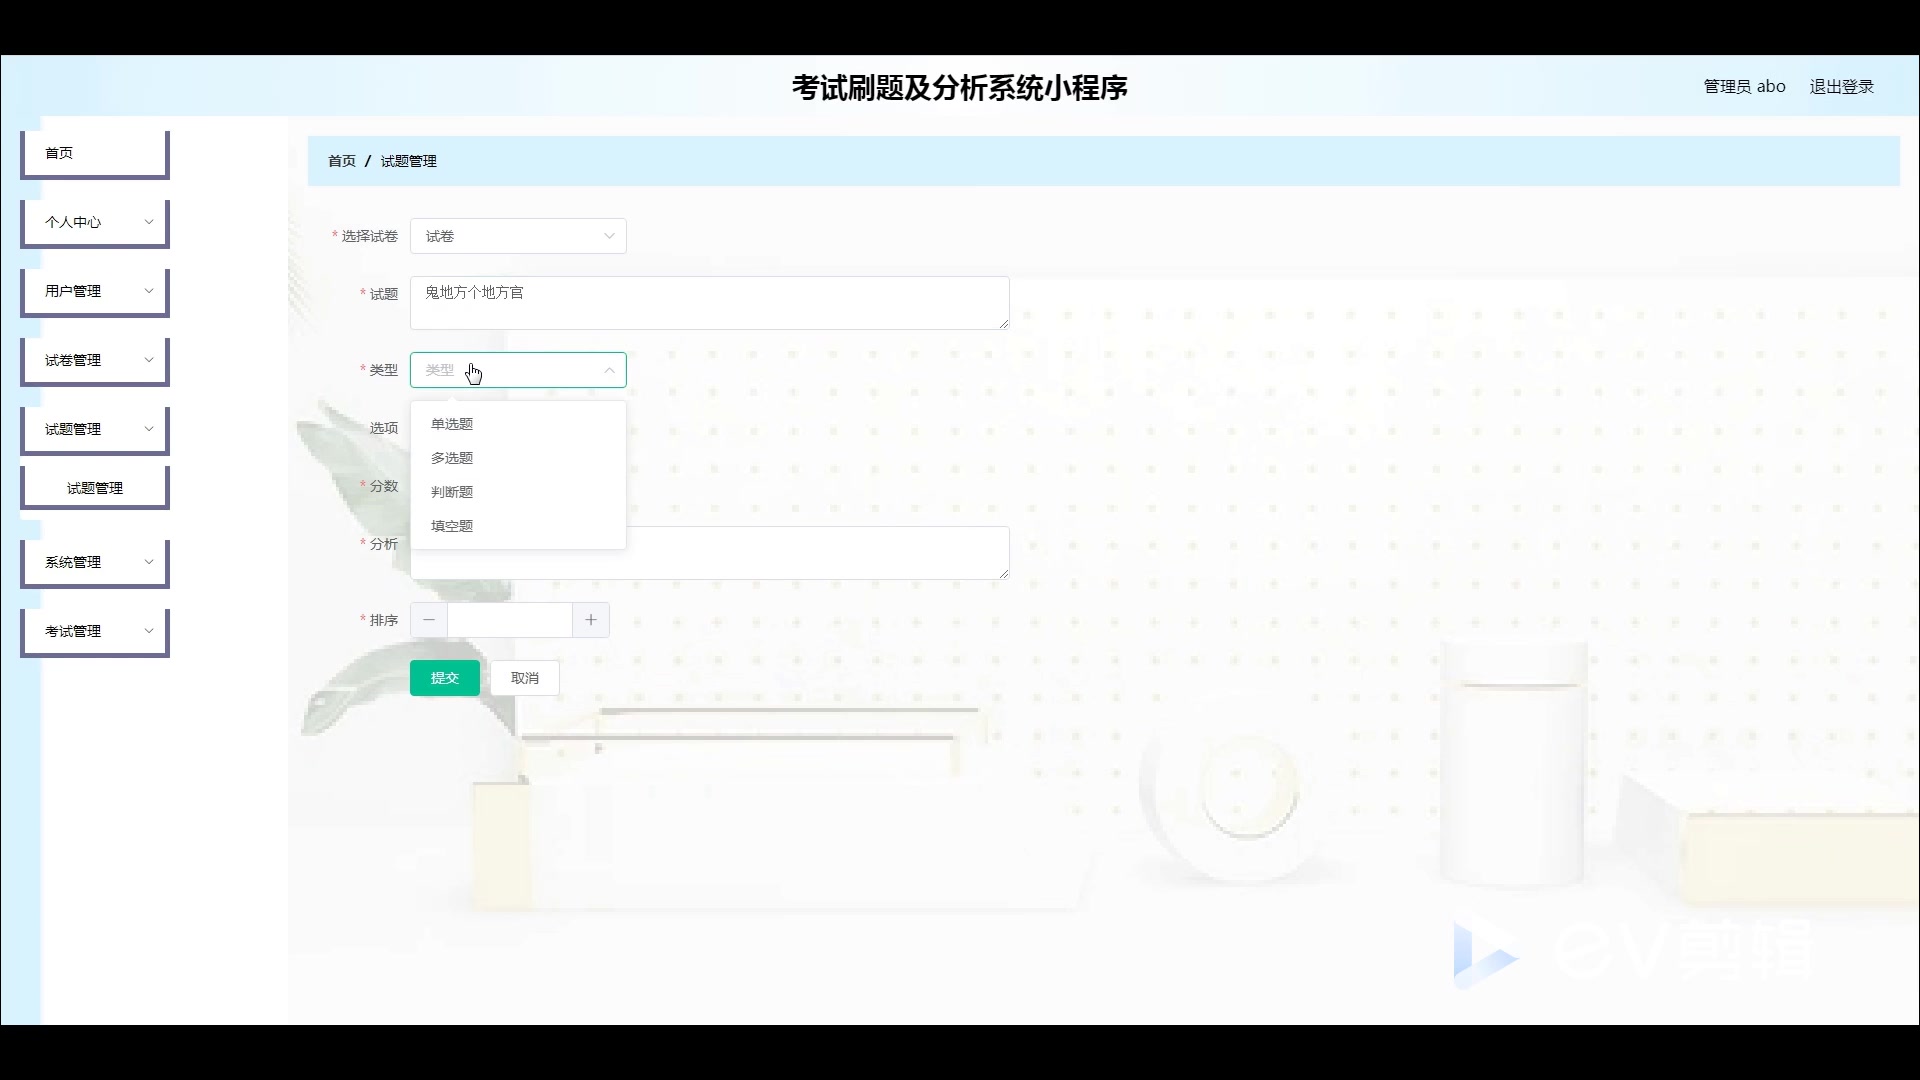1920x1080 pixels.
Task: Click the plus icon on the 排序 stepper
Action: click(590, 620)
